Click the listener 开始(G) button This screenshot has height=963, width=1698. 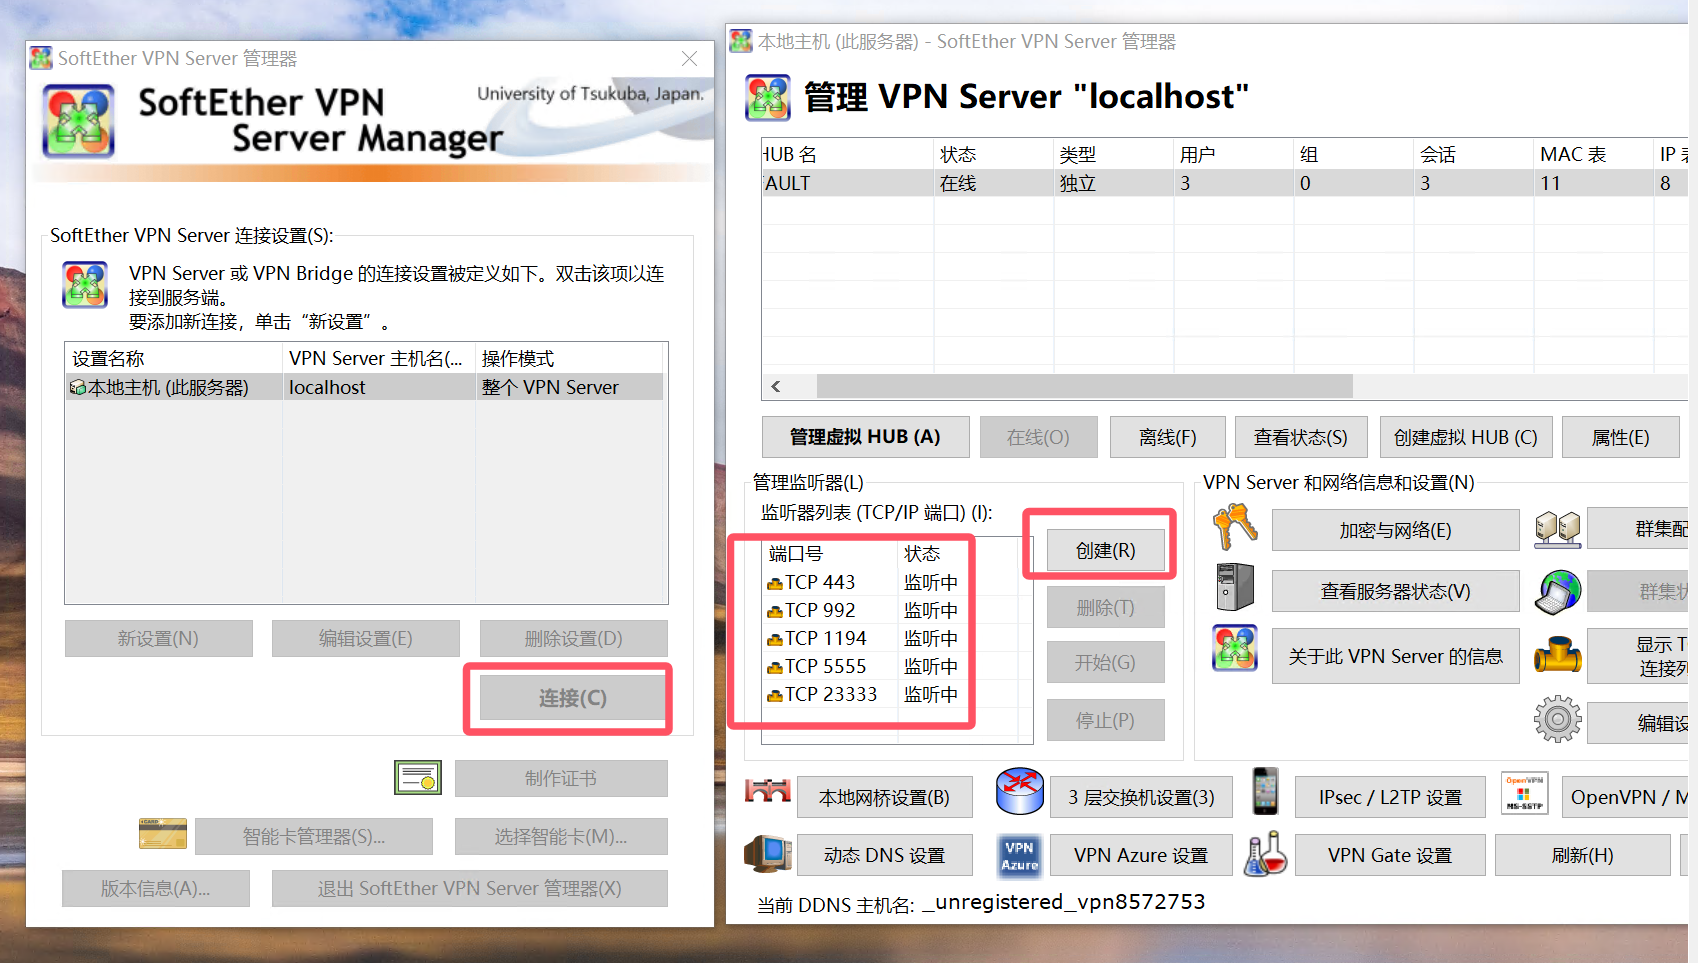tap(1105, 662)
